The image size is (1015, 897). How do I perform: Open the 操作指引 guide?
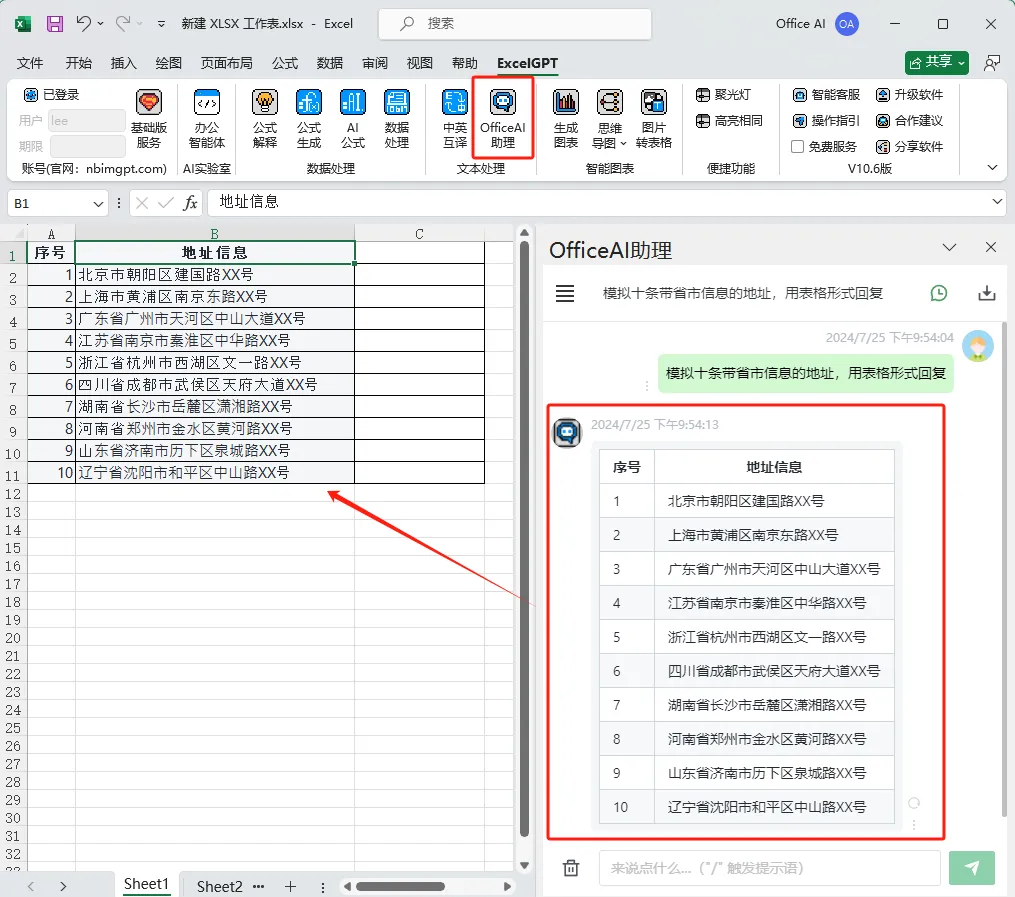827,121
